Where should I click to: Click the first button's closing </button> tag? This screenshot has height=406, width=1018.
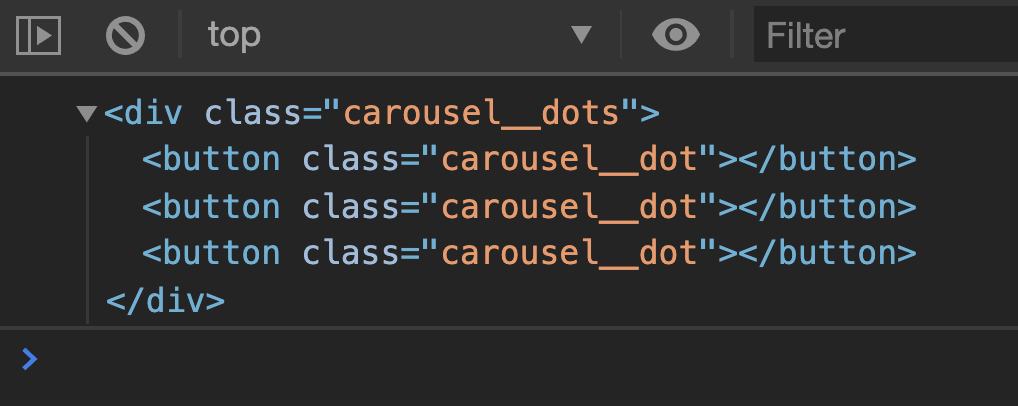point(826,160)
